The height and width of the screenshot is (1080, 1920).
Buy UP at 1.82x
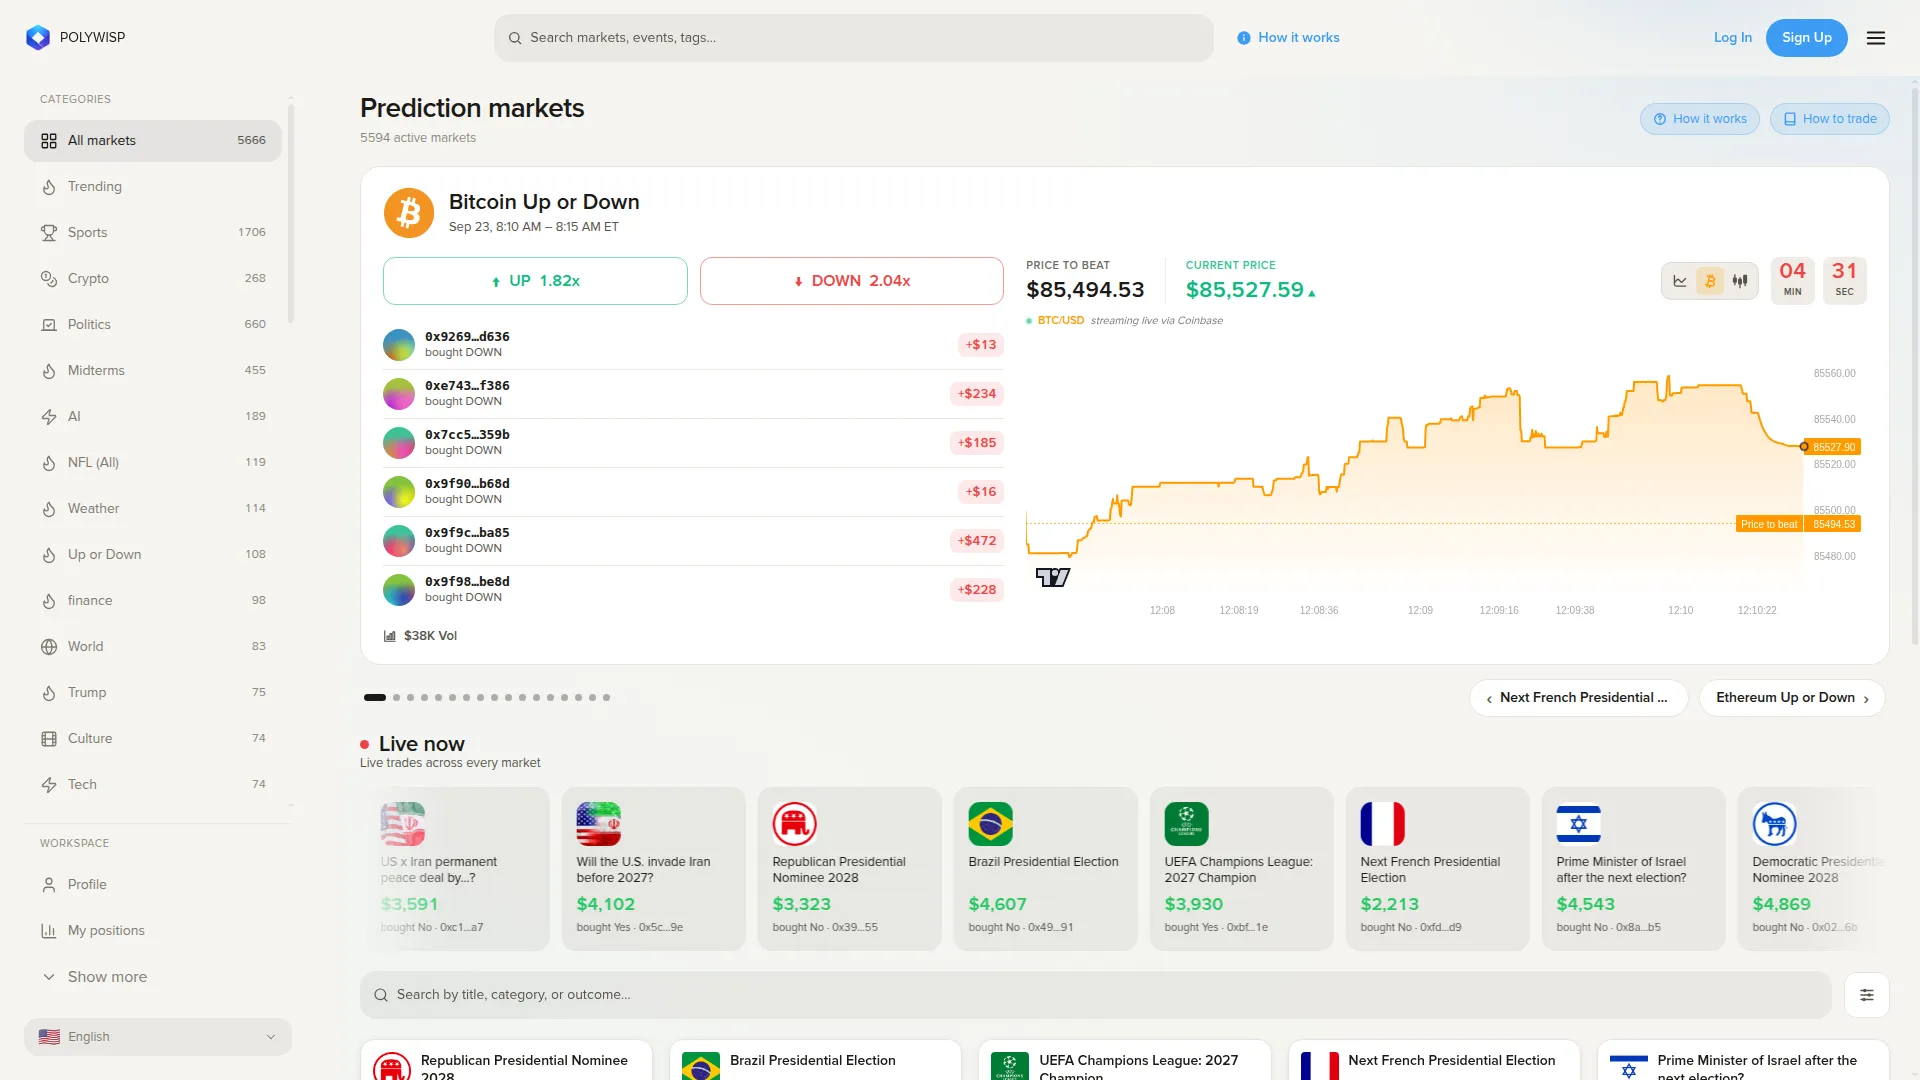coord(535,281)
